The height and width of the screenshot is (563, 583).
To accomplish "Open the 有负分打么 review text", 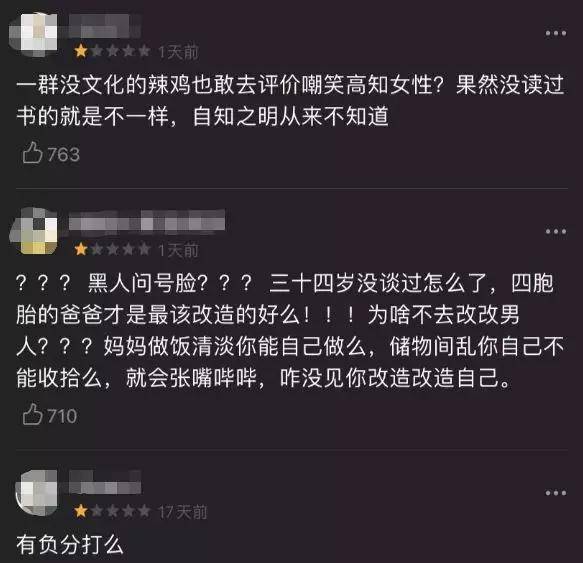I will point(70,544).
